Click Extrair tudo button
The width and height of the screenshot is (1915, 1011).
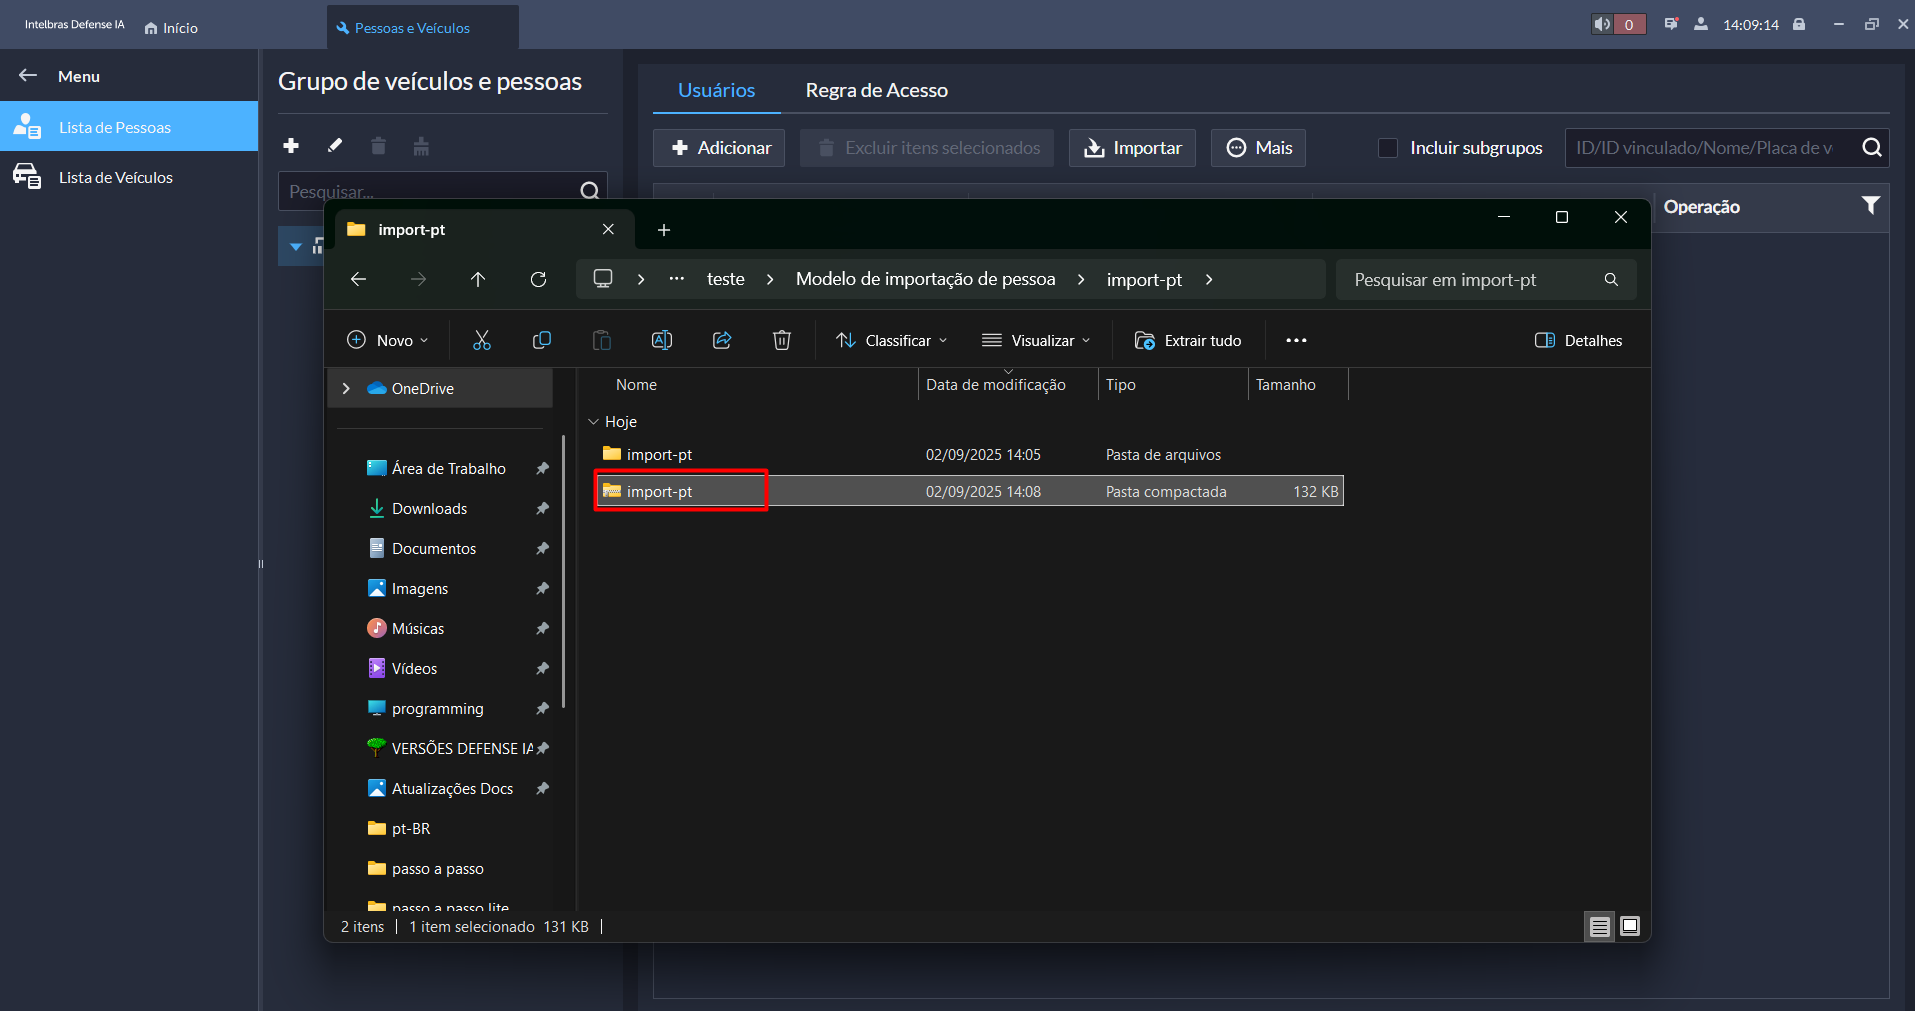click(x=1188, y=340)
